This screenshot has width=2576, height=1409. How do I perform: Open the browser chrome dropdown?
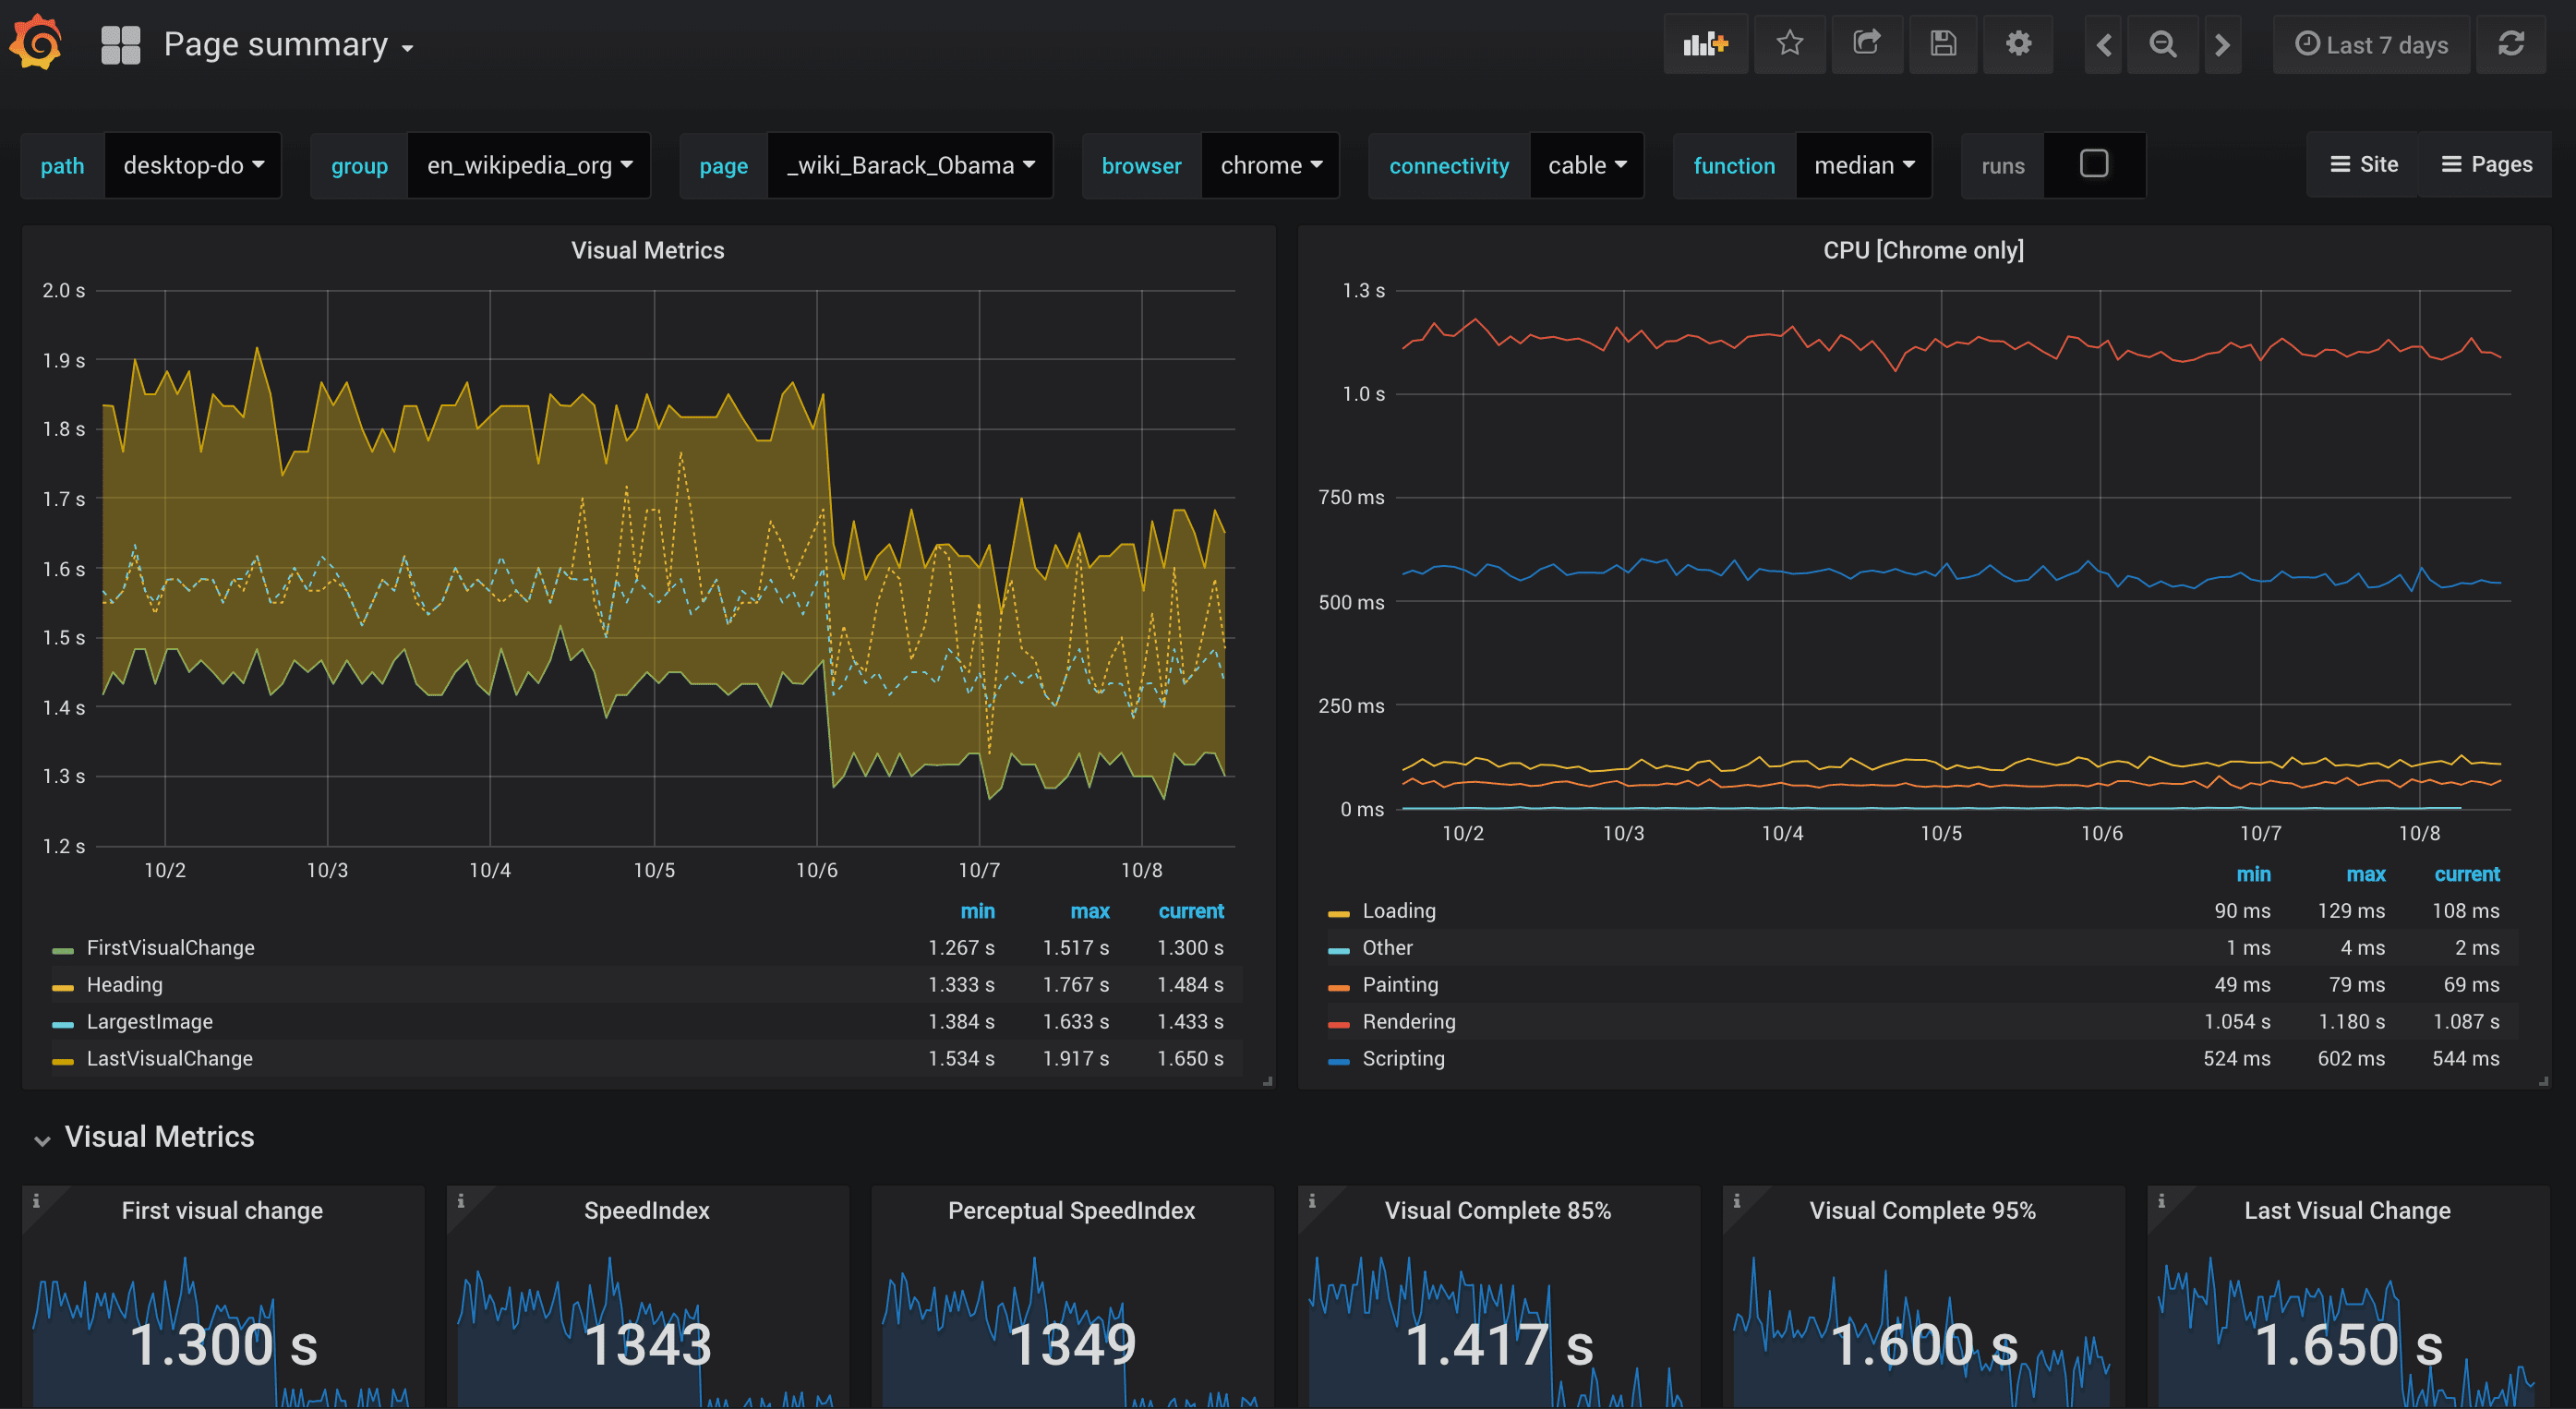[x=1269, y=165]
